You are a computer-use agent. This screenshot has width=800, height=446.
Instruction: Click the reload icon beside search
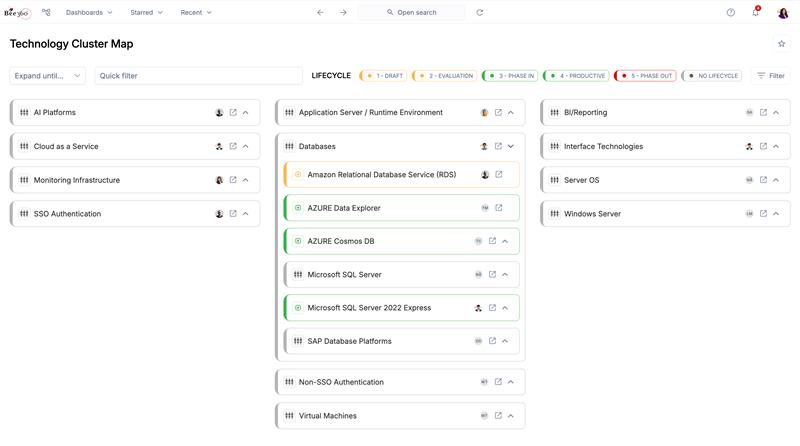pos(480,13)
